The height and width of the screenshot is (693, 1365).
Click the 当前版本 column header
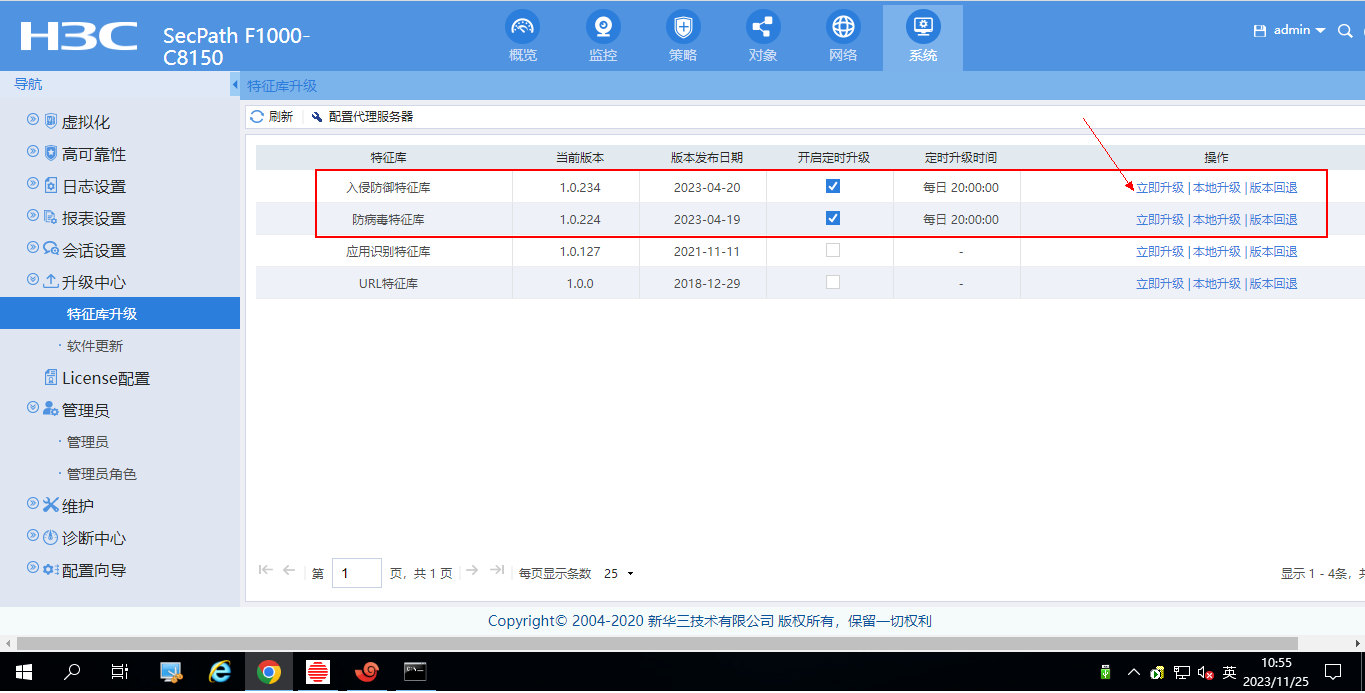click(x=580, y=157)
